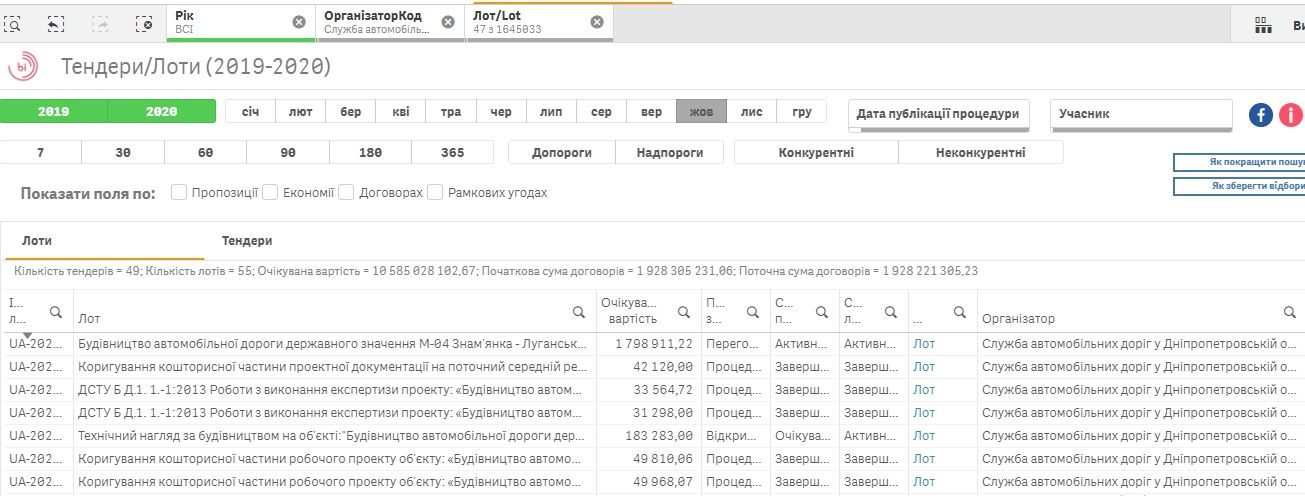
Task: Filter by Неконкурентні procedures
Action: 981,153
